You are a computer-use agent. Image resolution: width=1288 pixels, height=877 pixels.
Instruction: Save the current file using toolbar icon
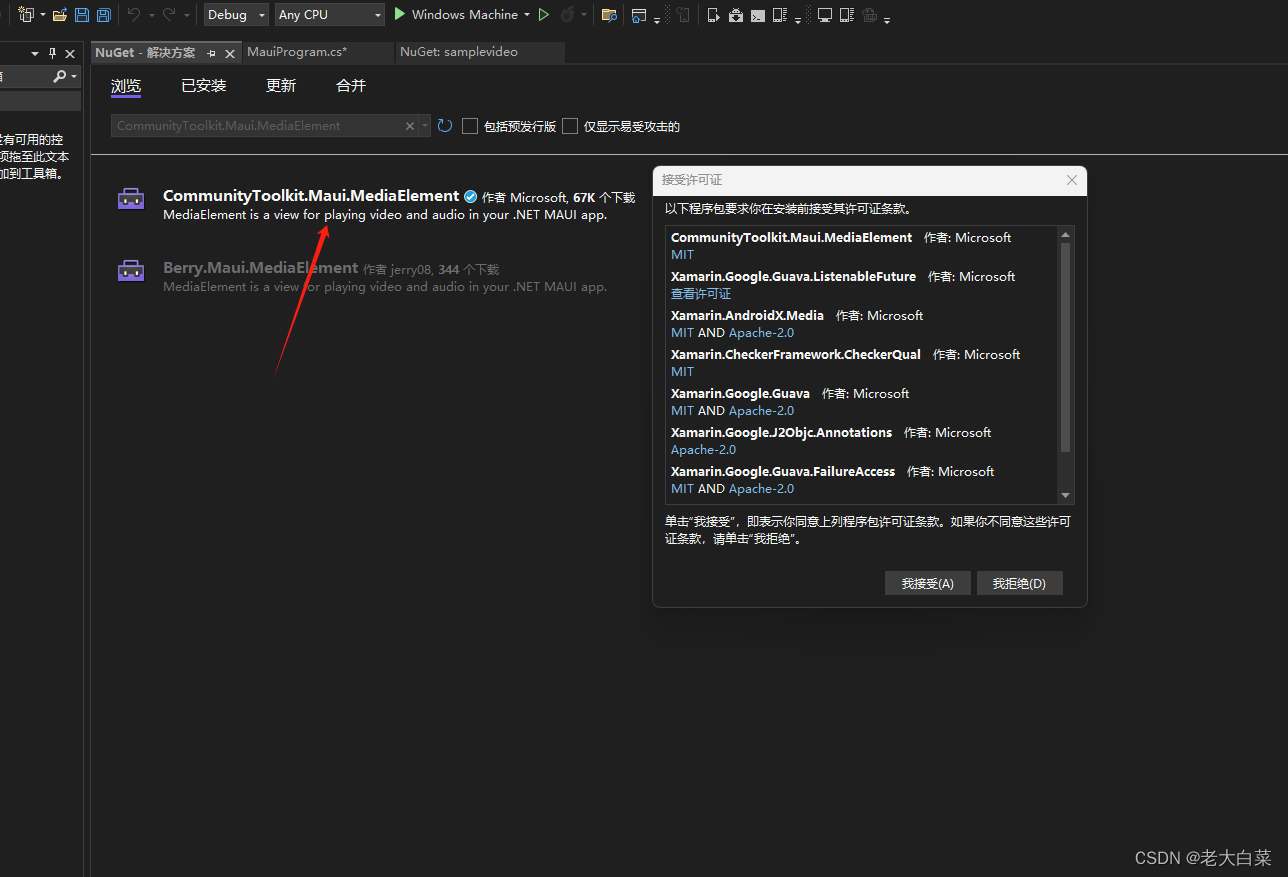(82, 14)
